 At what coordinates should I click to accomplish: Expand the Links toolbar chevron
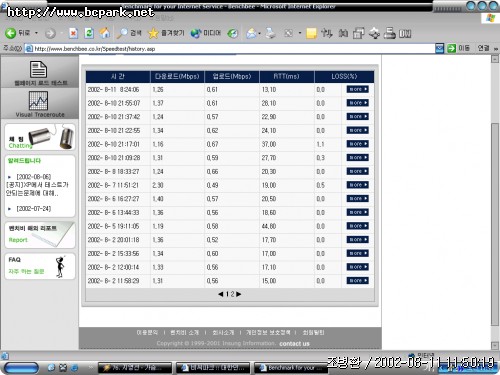point(496,49)
